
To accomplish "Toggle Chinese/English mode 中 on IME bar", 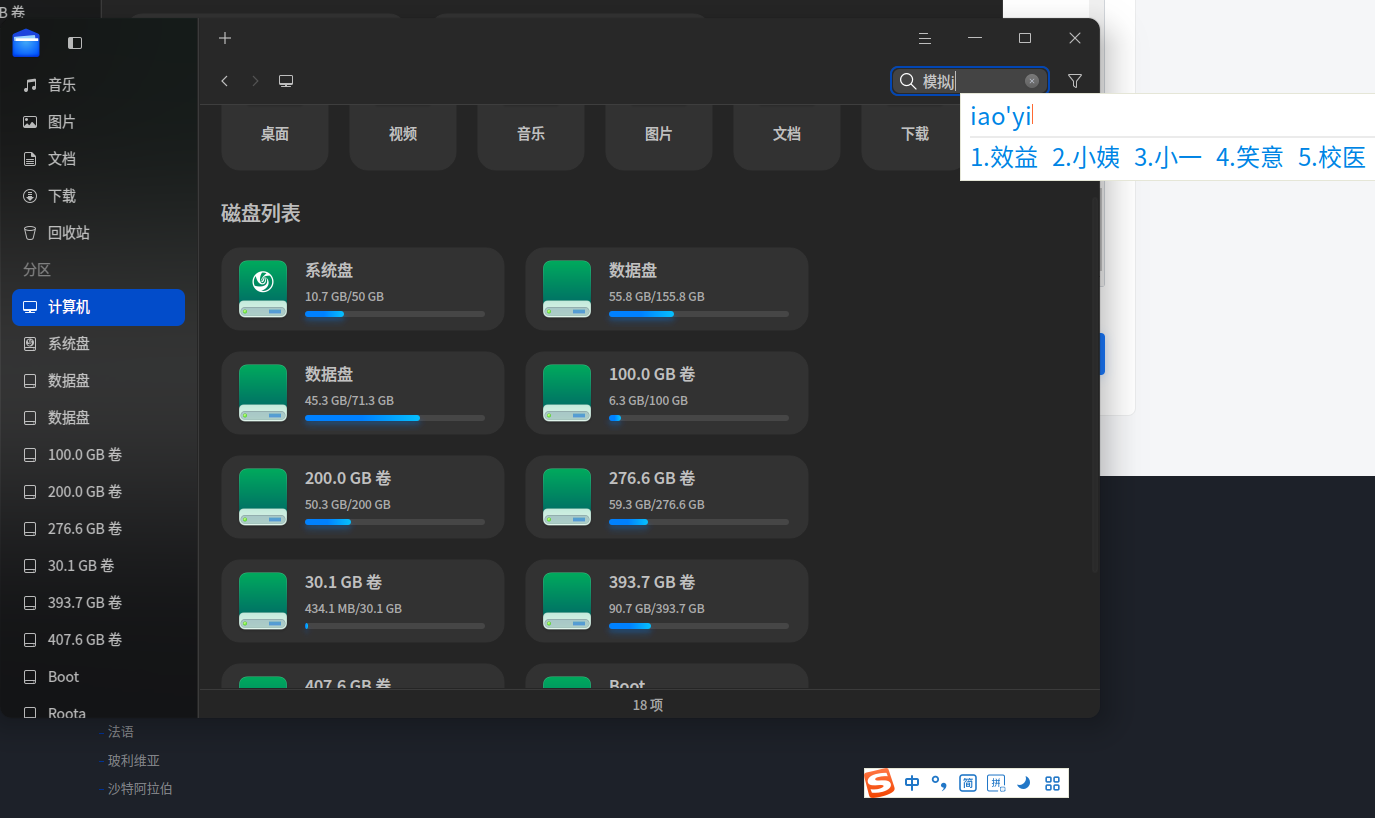I will 912,783.
